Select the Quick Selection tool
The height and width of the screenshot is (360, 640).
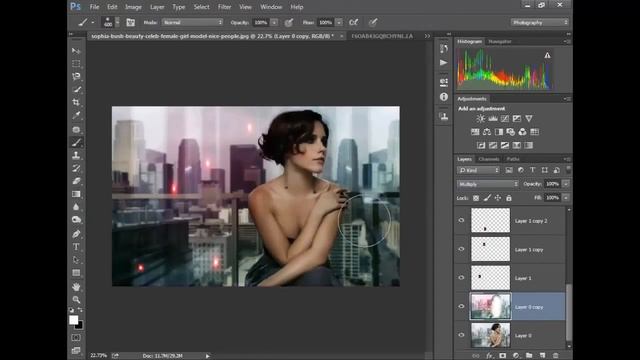point(76,89)
